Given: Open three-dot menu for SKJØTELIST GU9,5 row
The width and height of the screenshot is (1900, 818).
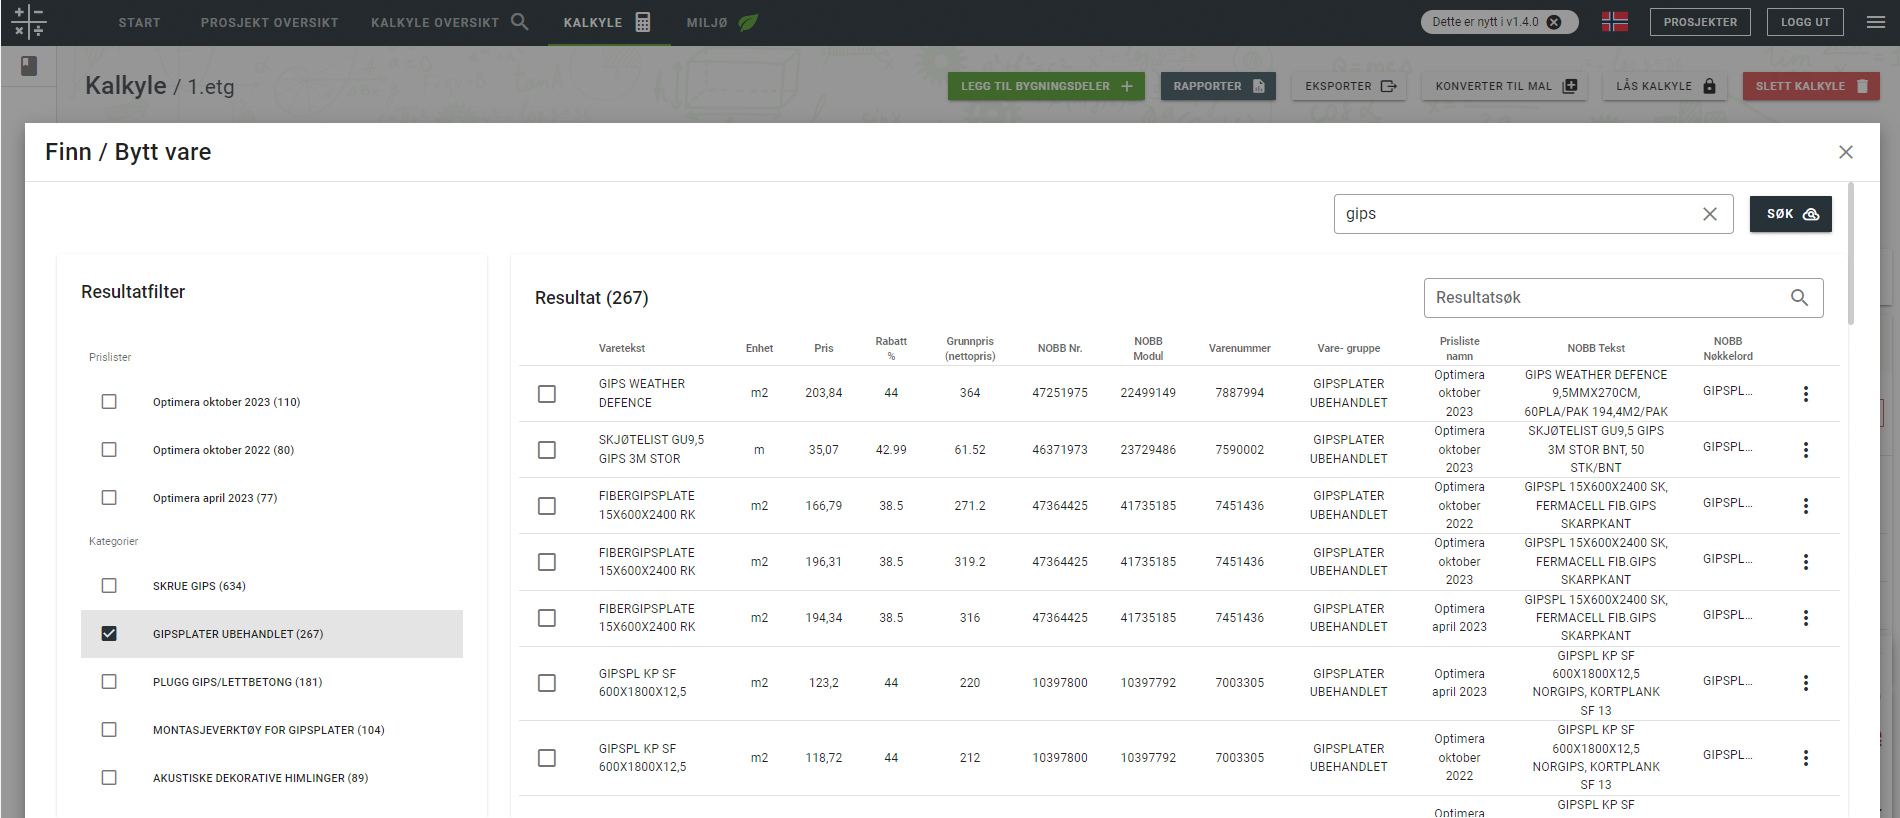Looking at the screenshot, I should point(1805,450).
